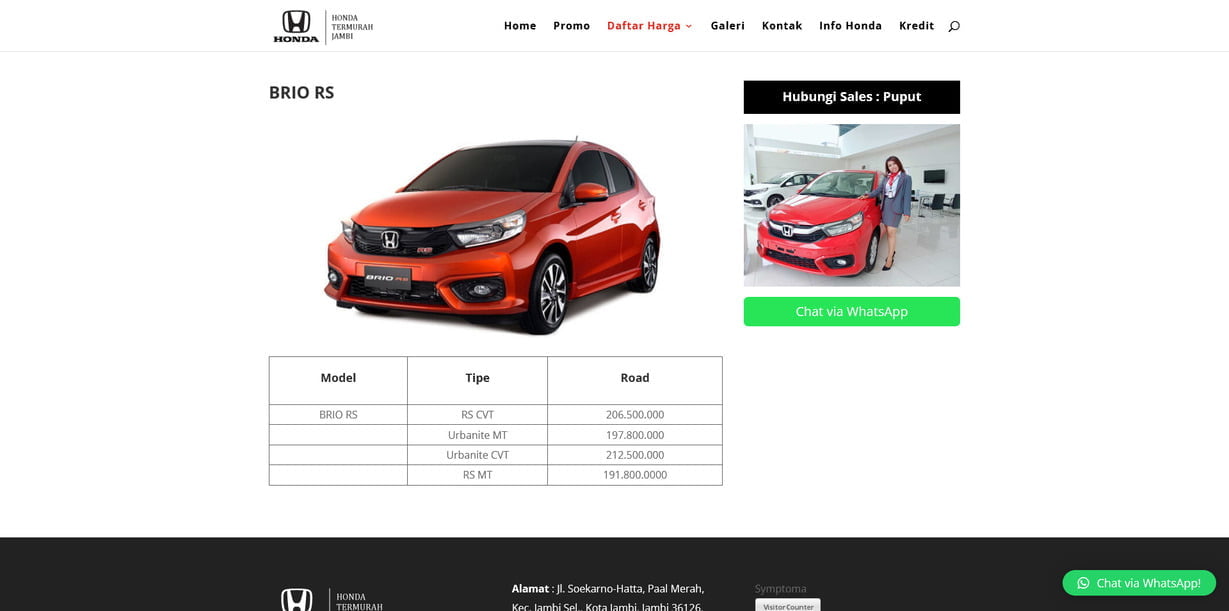This screenshot has height=611, width=1229.
Task: Select the BRIO RS table cell
Action: tap(338, 415)
